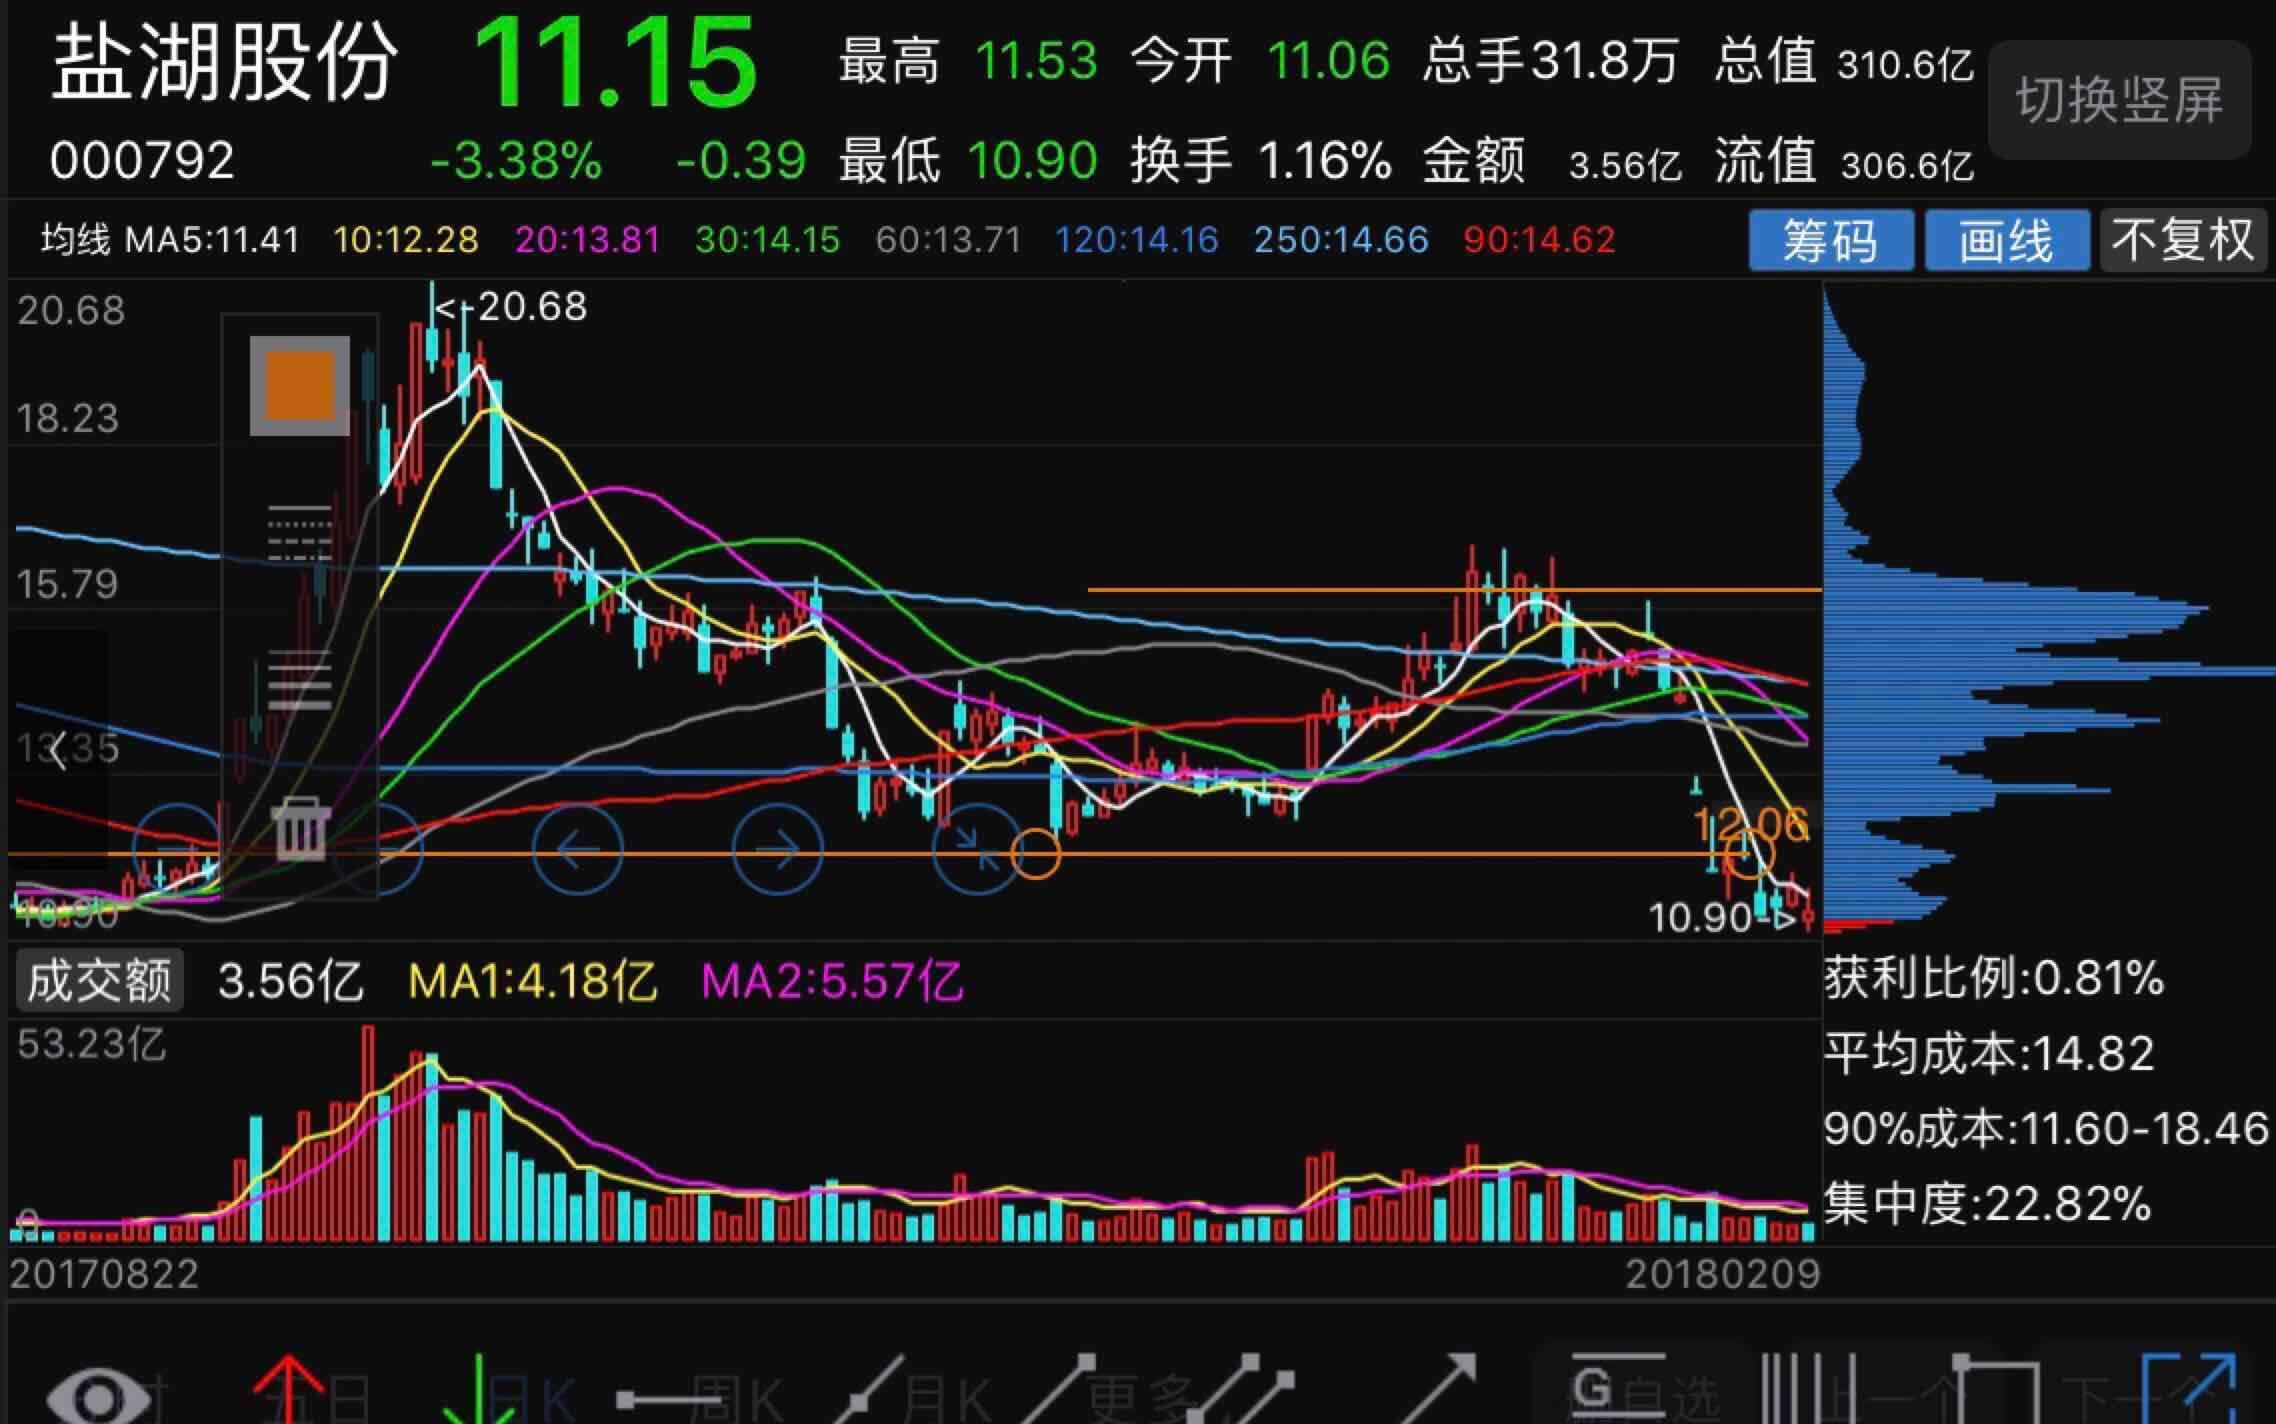This screenshot has width=2276, height=1424.
Task: Choose the vertical cycle lines tool
Action: coord(1808,1390)
